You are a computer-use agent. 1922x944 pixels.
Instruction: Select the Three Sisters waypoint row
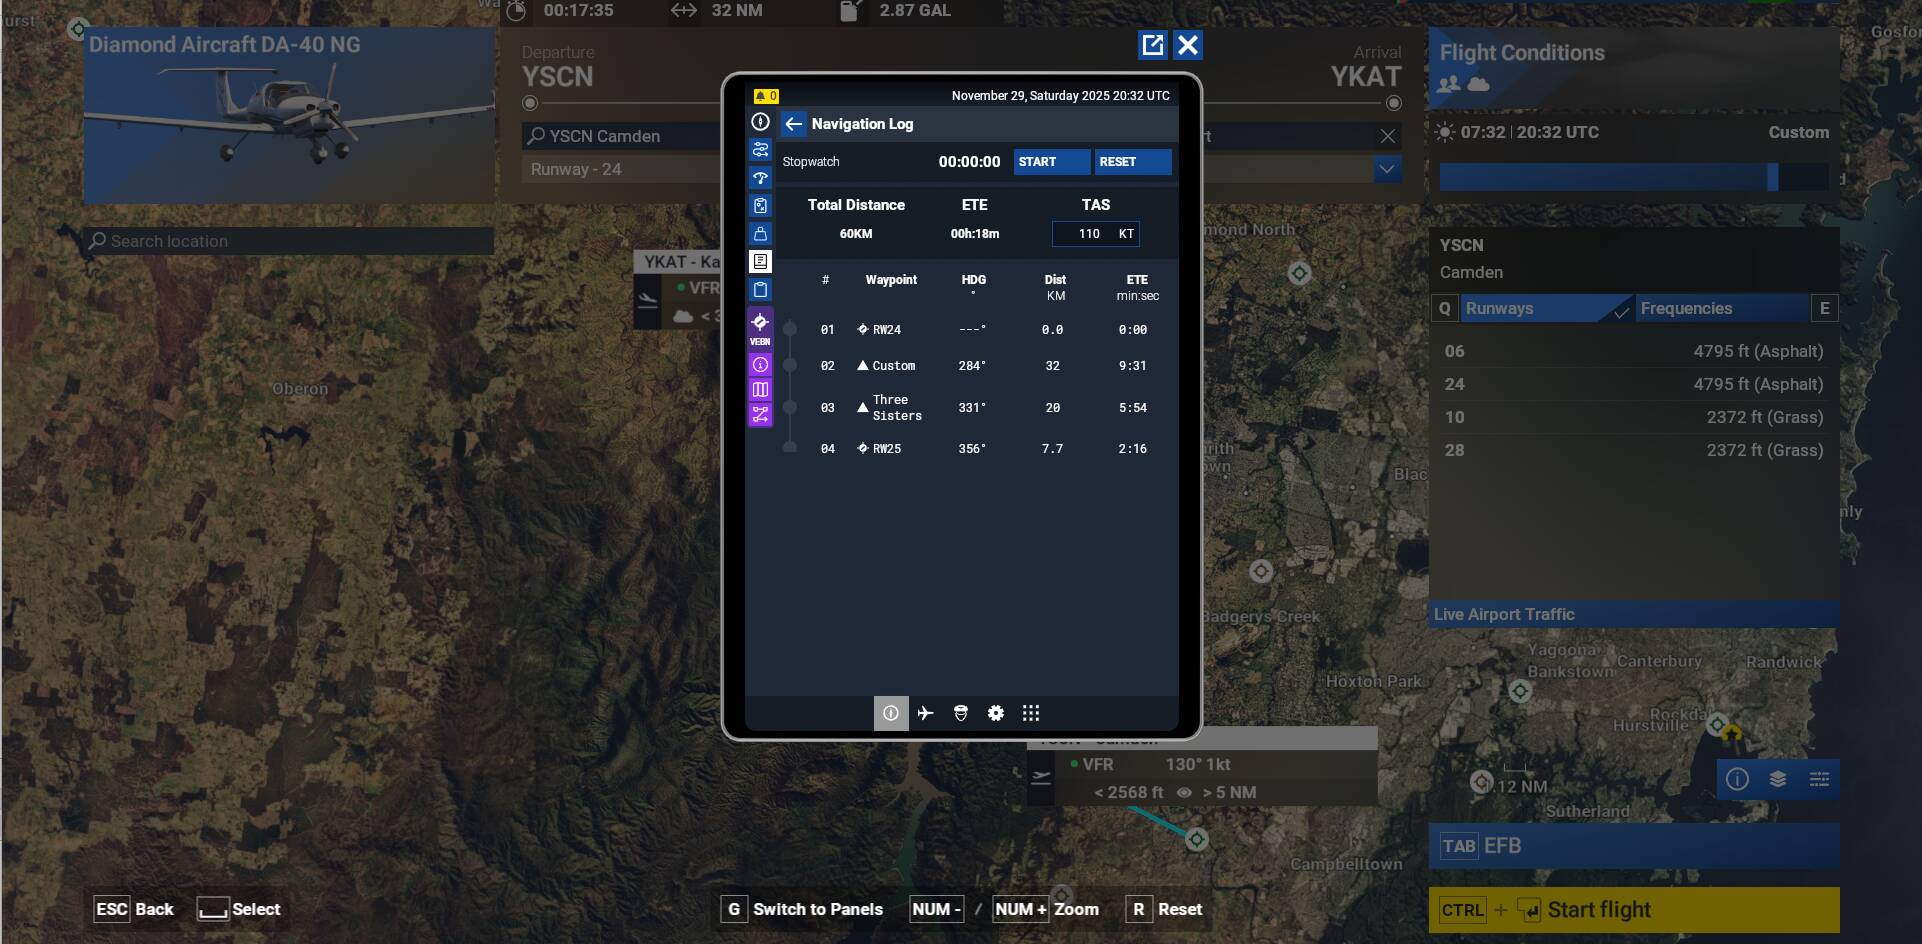coord(978,408)
